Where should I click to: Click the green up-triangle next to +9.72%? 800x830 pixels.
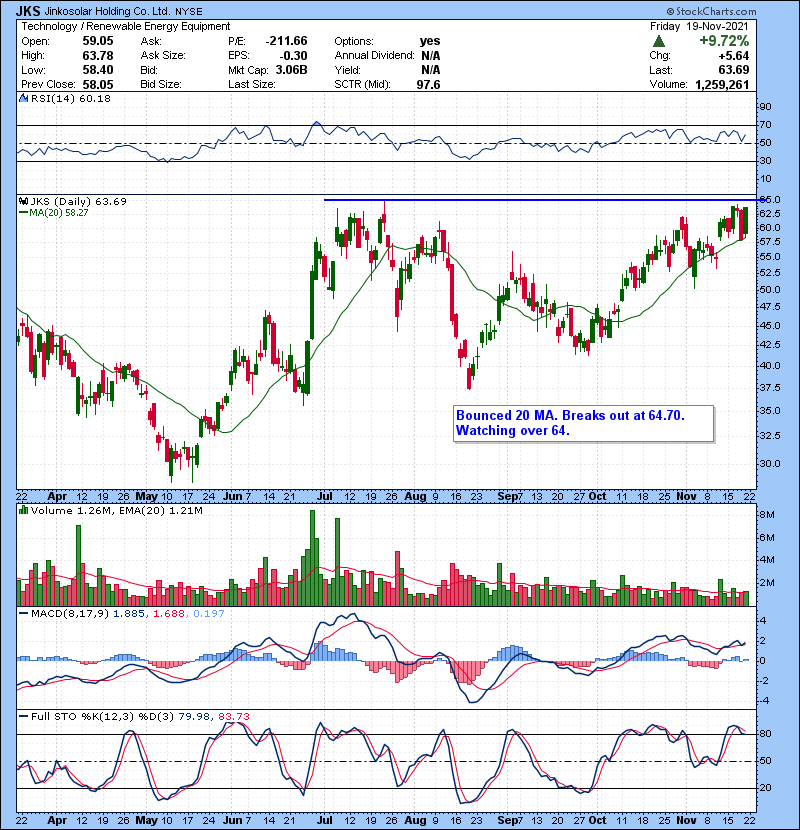[x=659, y=41]
